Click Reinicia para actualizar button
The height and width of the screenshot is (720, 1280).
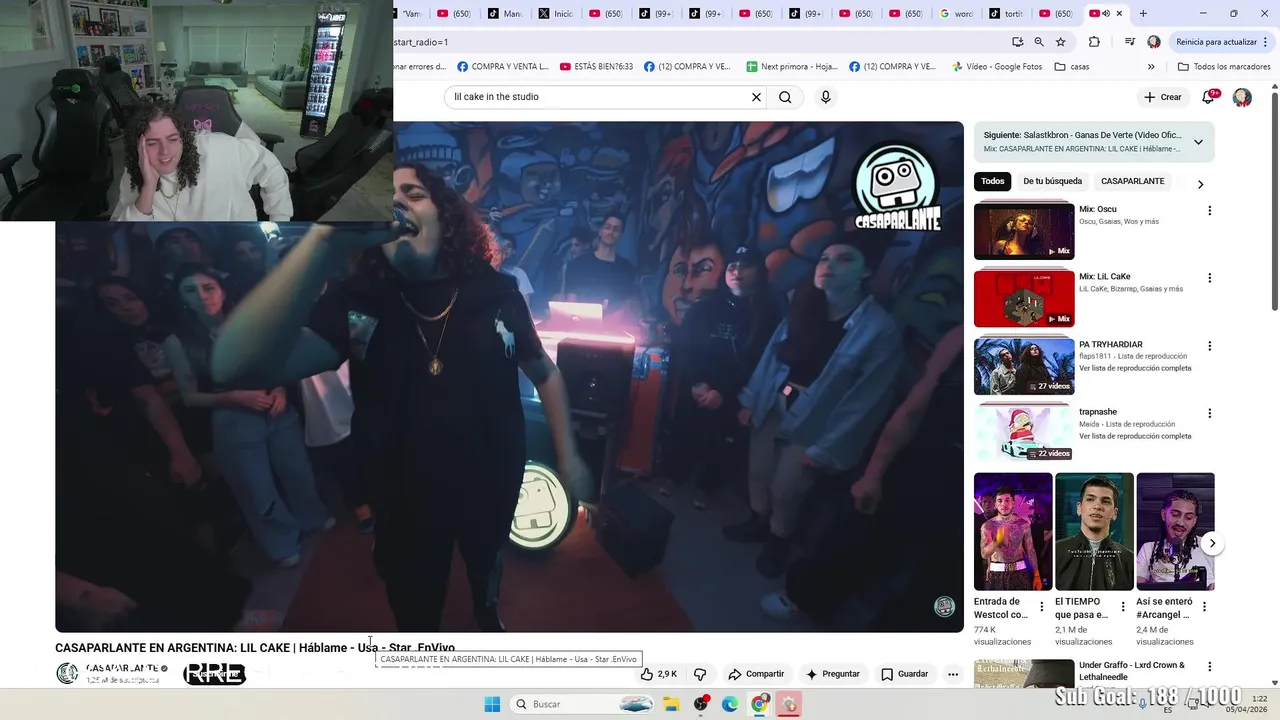[x=1215, y=42]
